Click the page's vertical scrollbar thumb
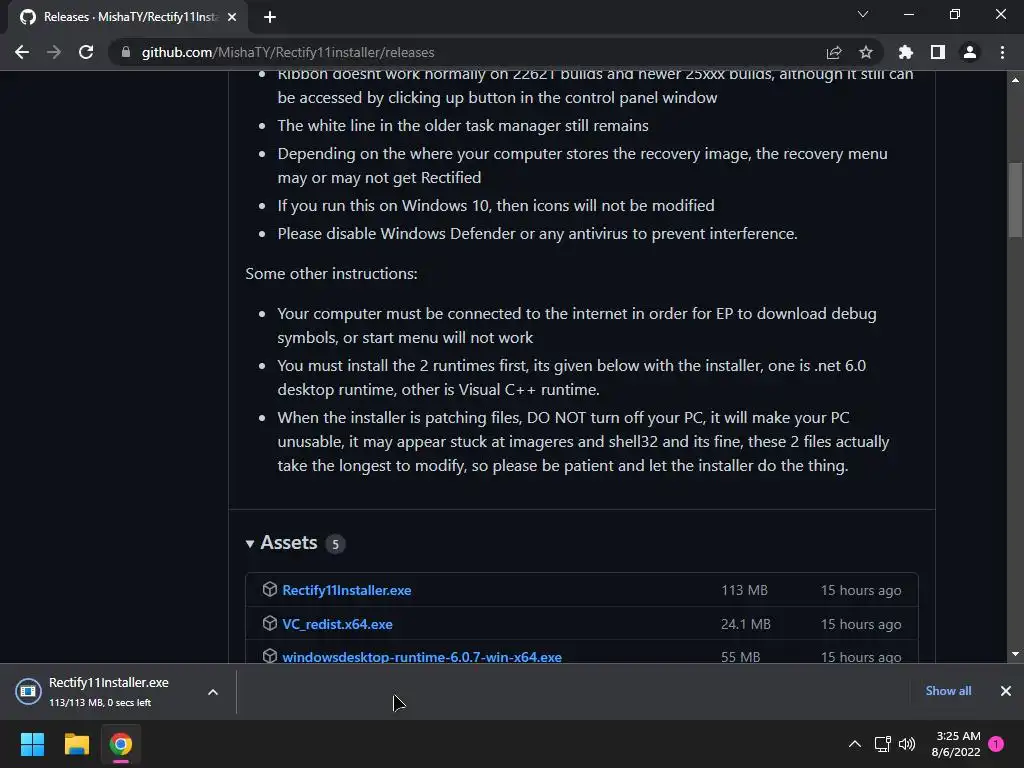This screenshot has height=768, width=1024. pyautogui.click(x=1015, y=199)
